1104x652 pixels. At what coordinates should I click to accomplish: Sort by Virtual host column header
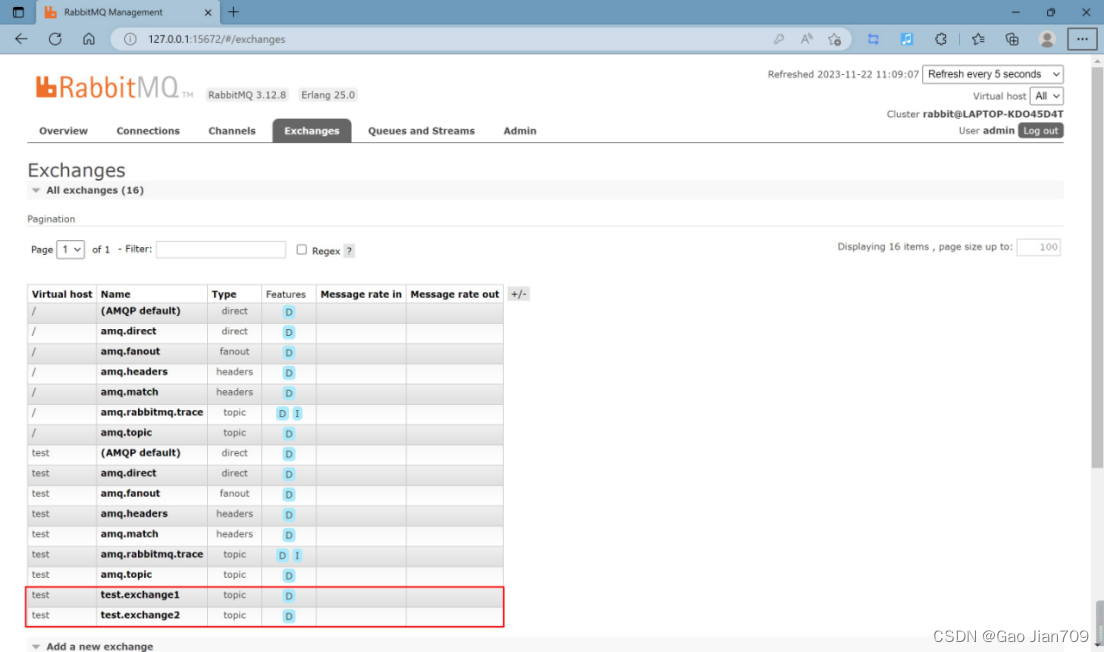click(x=62, y=294)
